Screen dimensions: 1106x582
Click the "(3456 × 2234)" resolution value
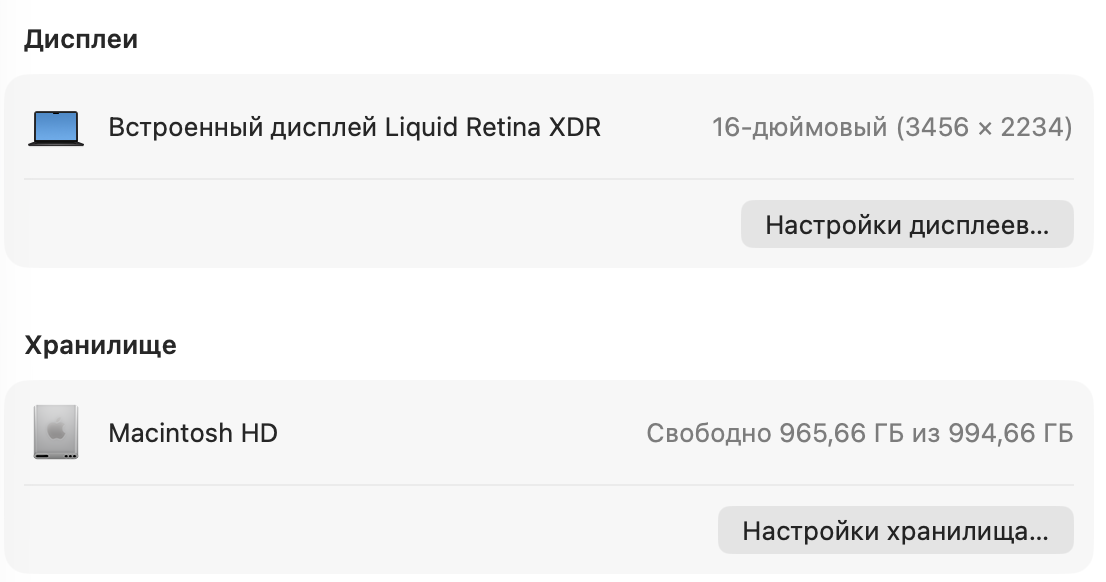[984, 128]
